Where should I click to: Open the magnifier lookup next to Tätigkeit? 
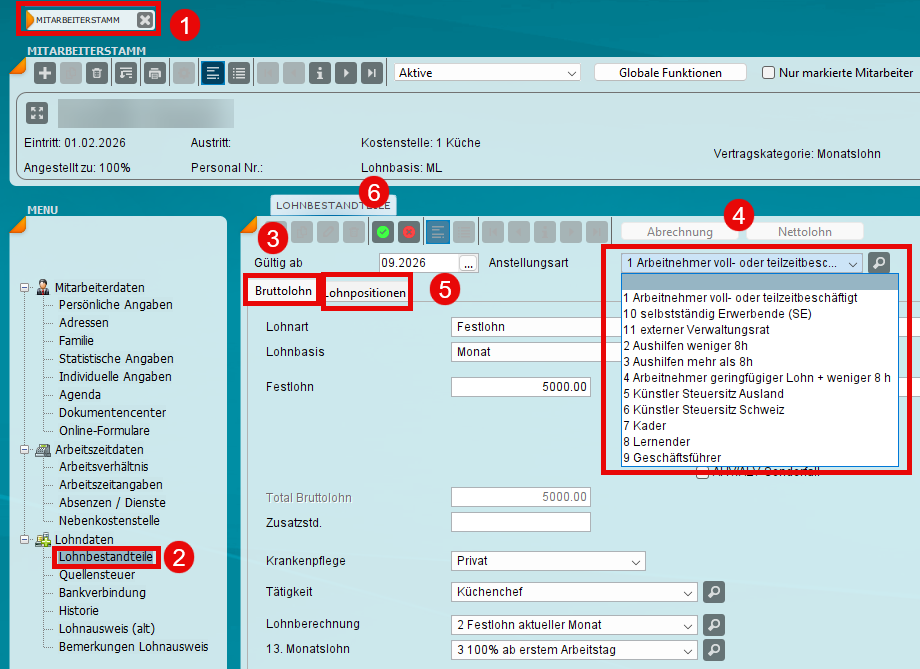(x=714, y=592)
